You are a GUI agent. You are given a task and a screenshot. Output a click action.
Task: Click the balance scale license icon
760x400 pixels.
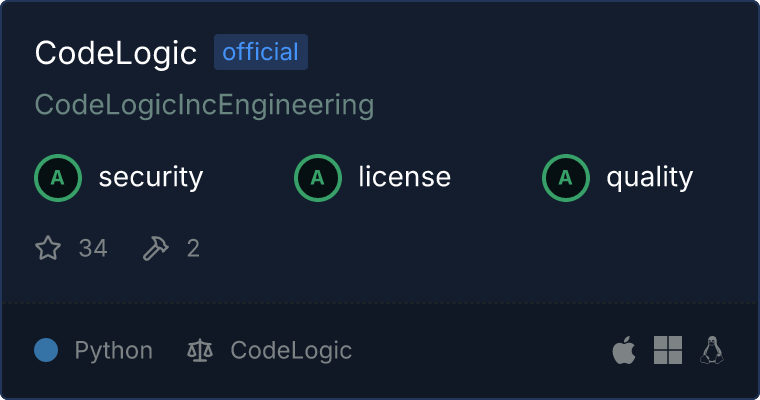[x=200, y=351]
